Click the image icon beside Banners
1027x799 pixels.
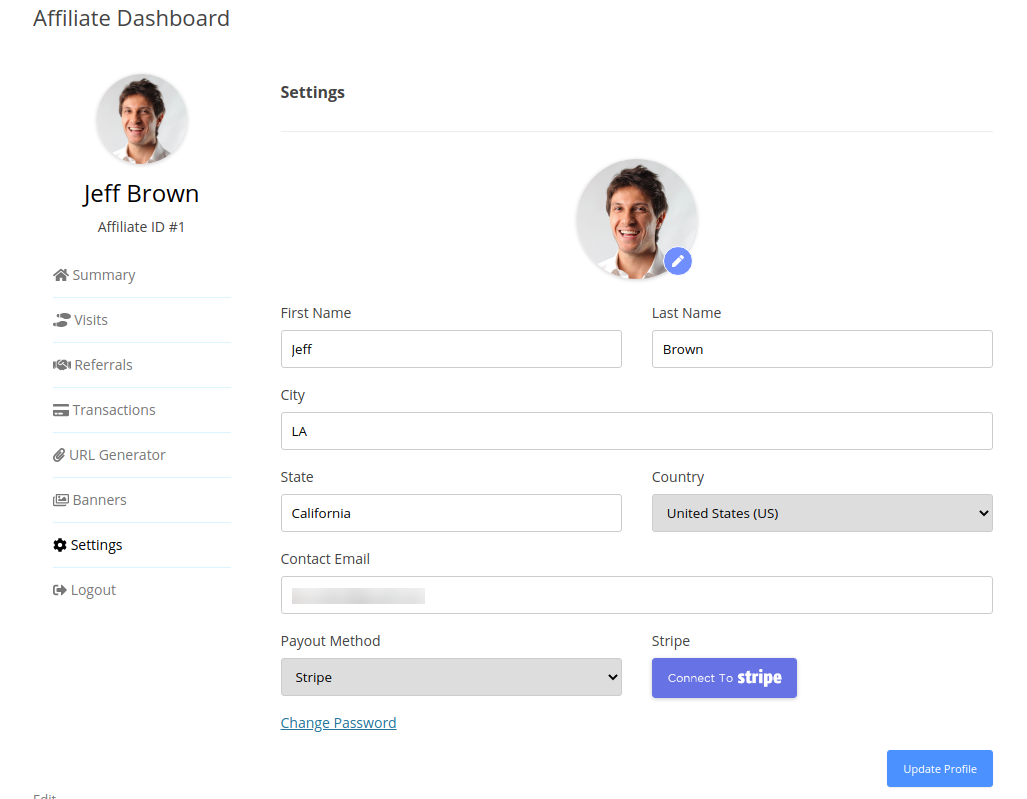[x=61, y=500]
